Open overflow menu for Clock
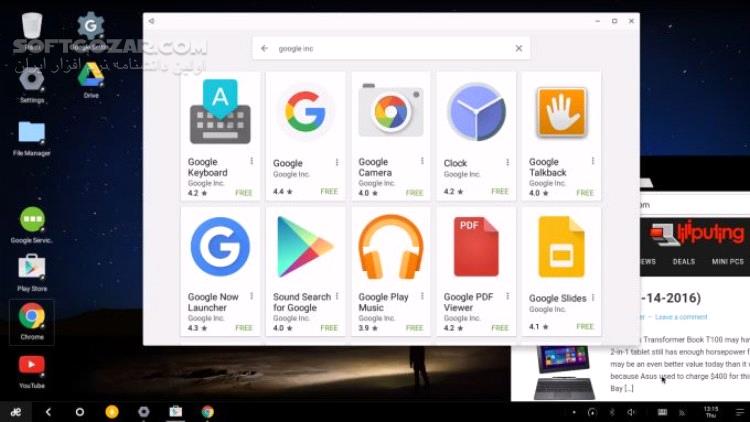The width and height of the screenshot is (750, 422). pyautogui.click(x=507, y=163)
